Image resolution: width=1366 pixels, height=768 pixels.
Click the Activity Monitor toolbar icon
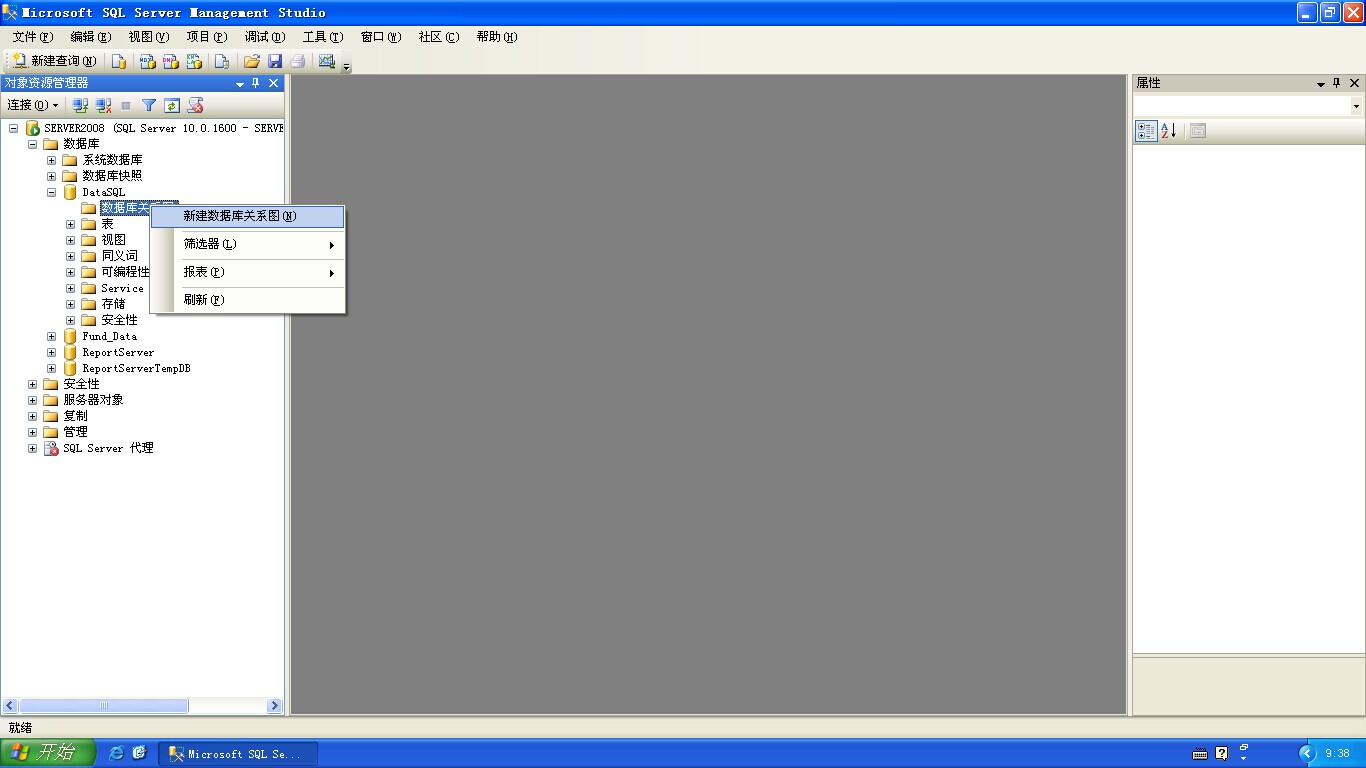click(326, 61)
